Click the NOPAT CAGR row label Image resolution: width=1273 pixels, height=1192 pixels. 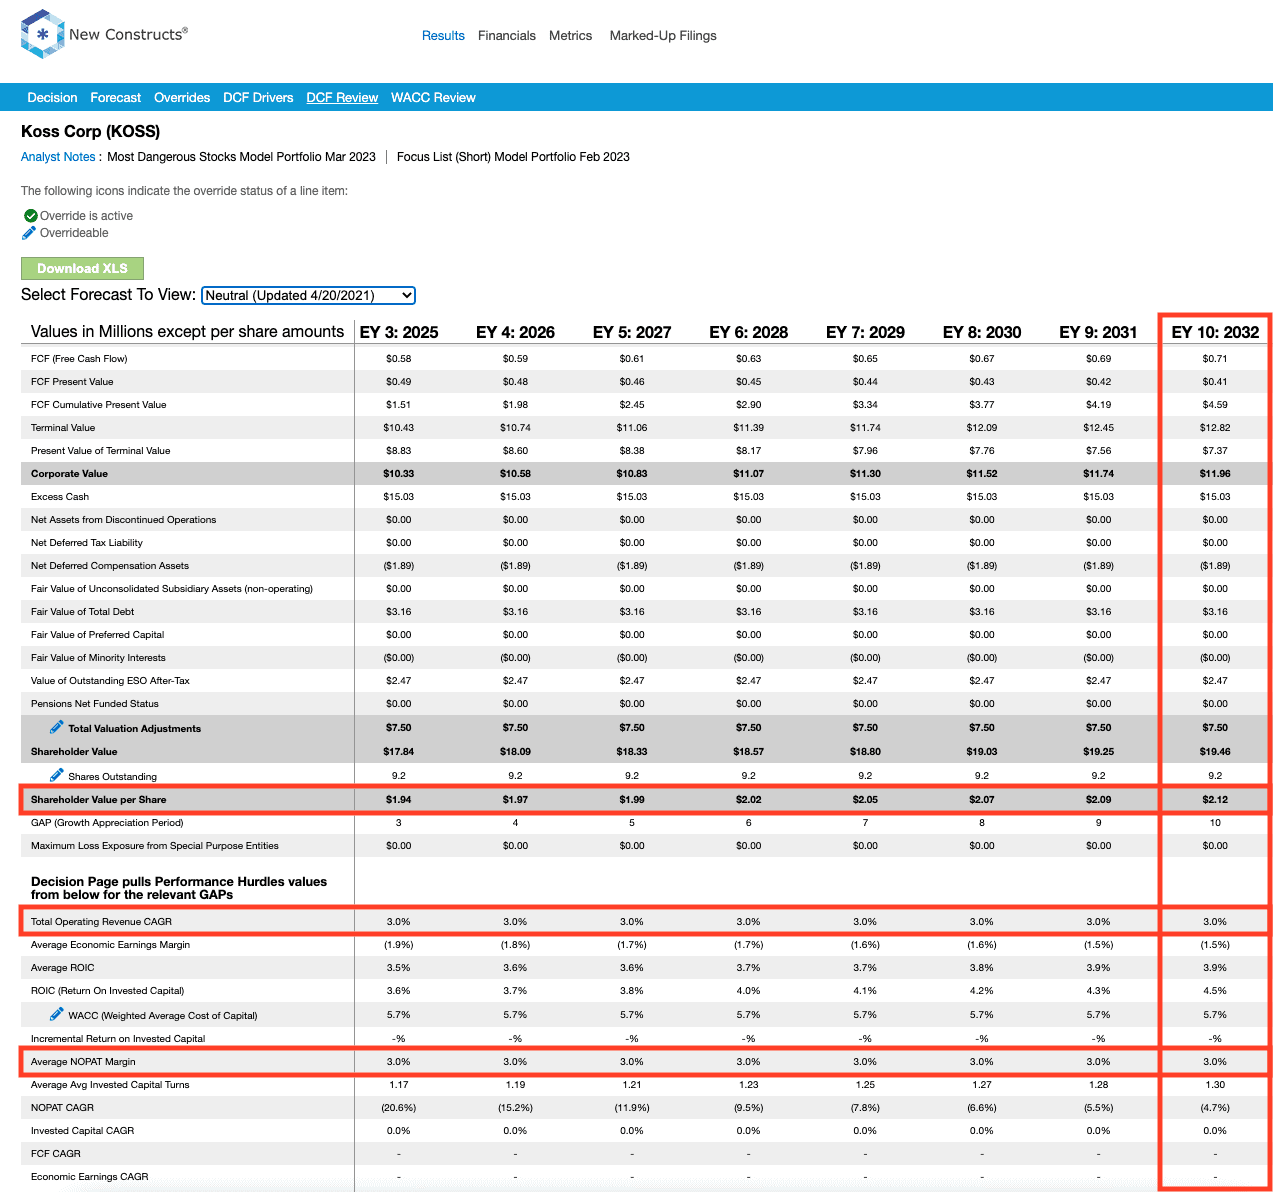click(x=62, y=1108)
